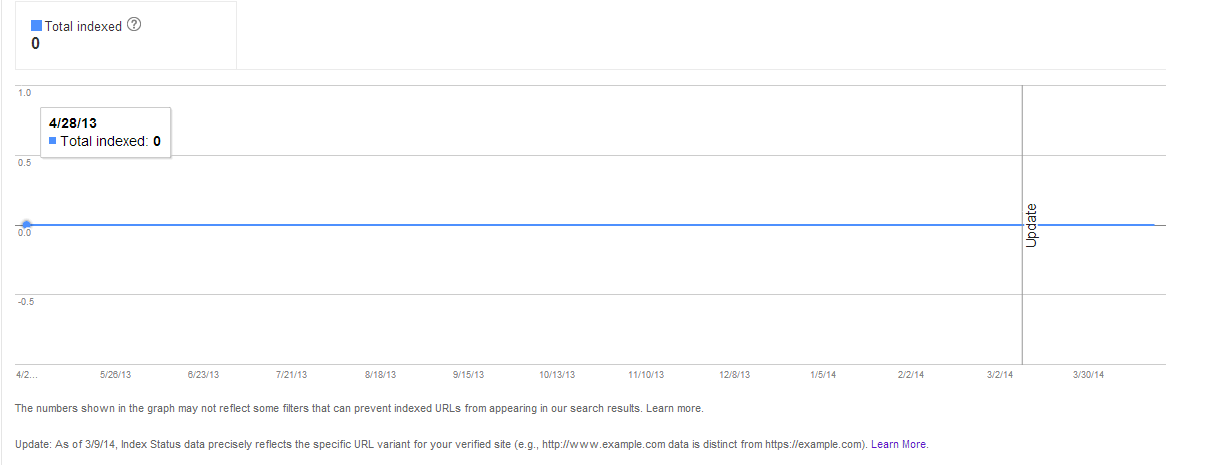
Task: Pick the 10/13/13 axis date label
Action: click(557, 375)
